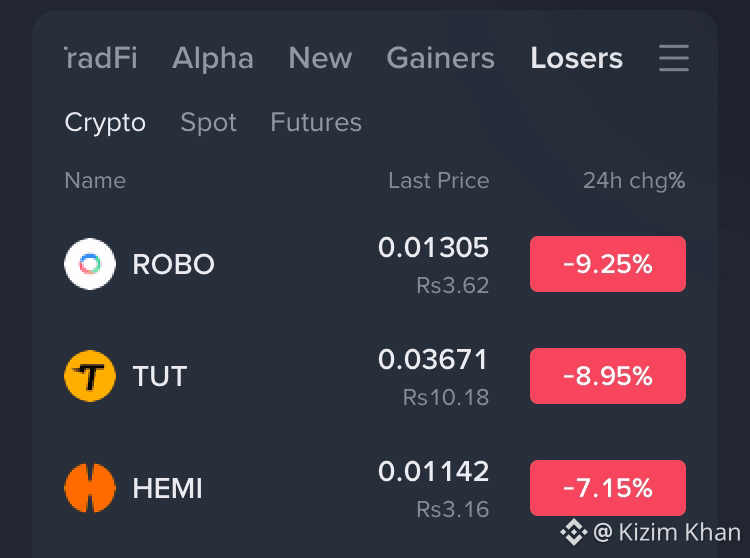
Task: Click ROBO's -9.25% change badge
Action: (x=607, y=264)
